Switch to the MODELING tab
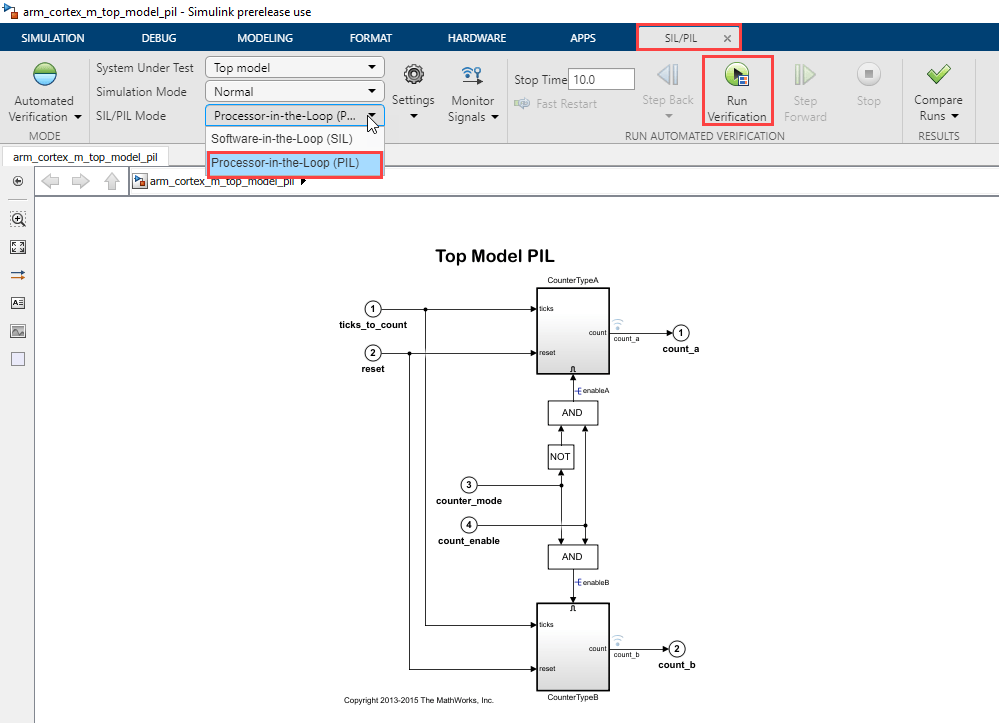999x723 pixels. coord(265,38)
